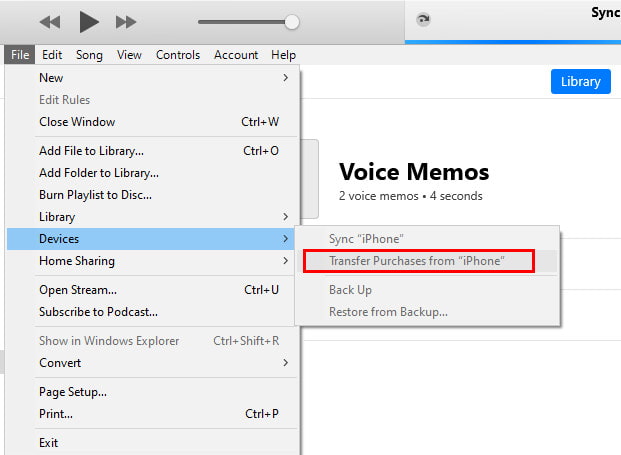621x455 pixels.
Task: Open the Account menu
Action: tap(236, 55)
